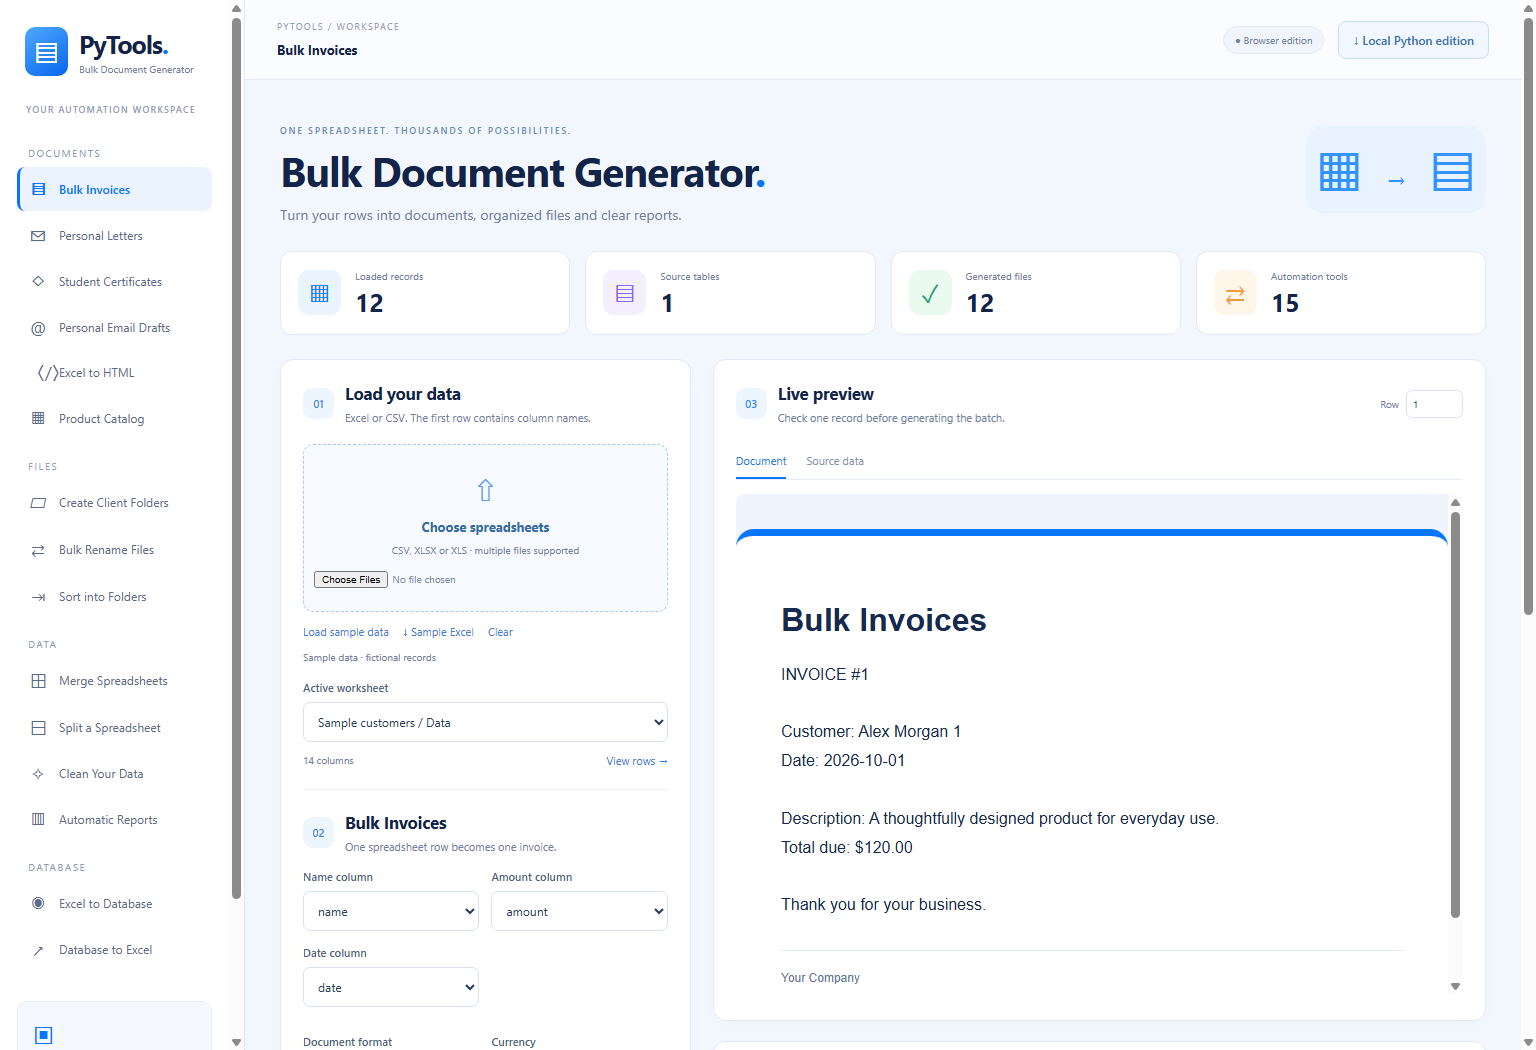Screen dimensions: 1536x1050
Task: Open the Active worksheet dropdown
Action: click(x=485, y=722)
